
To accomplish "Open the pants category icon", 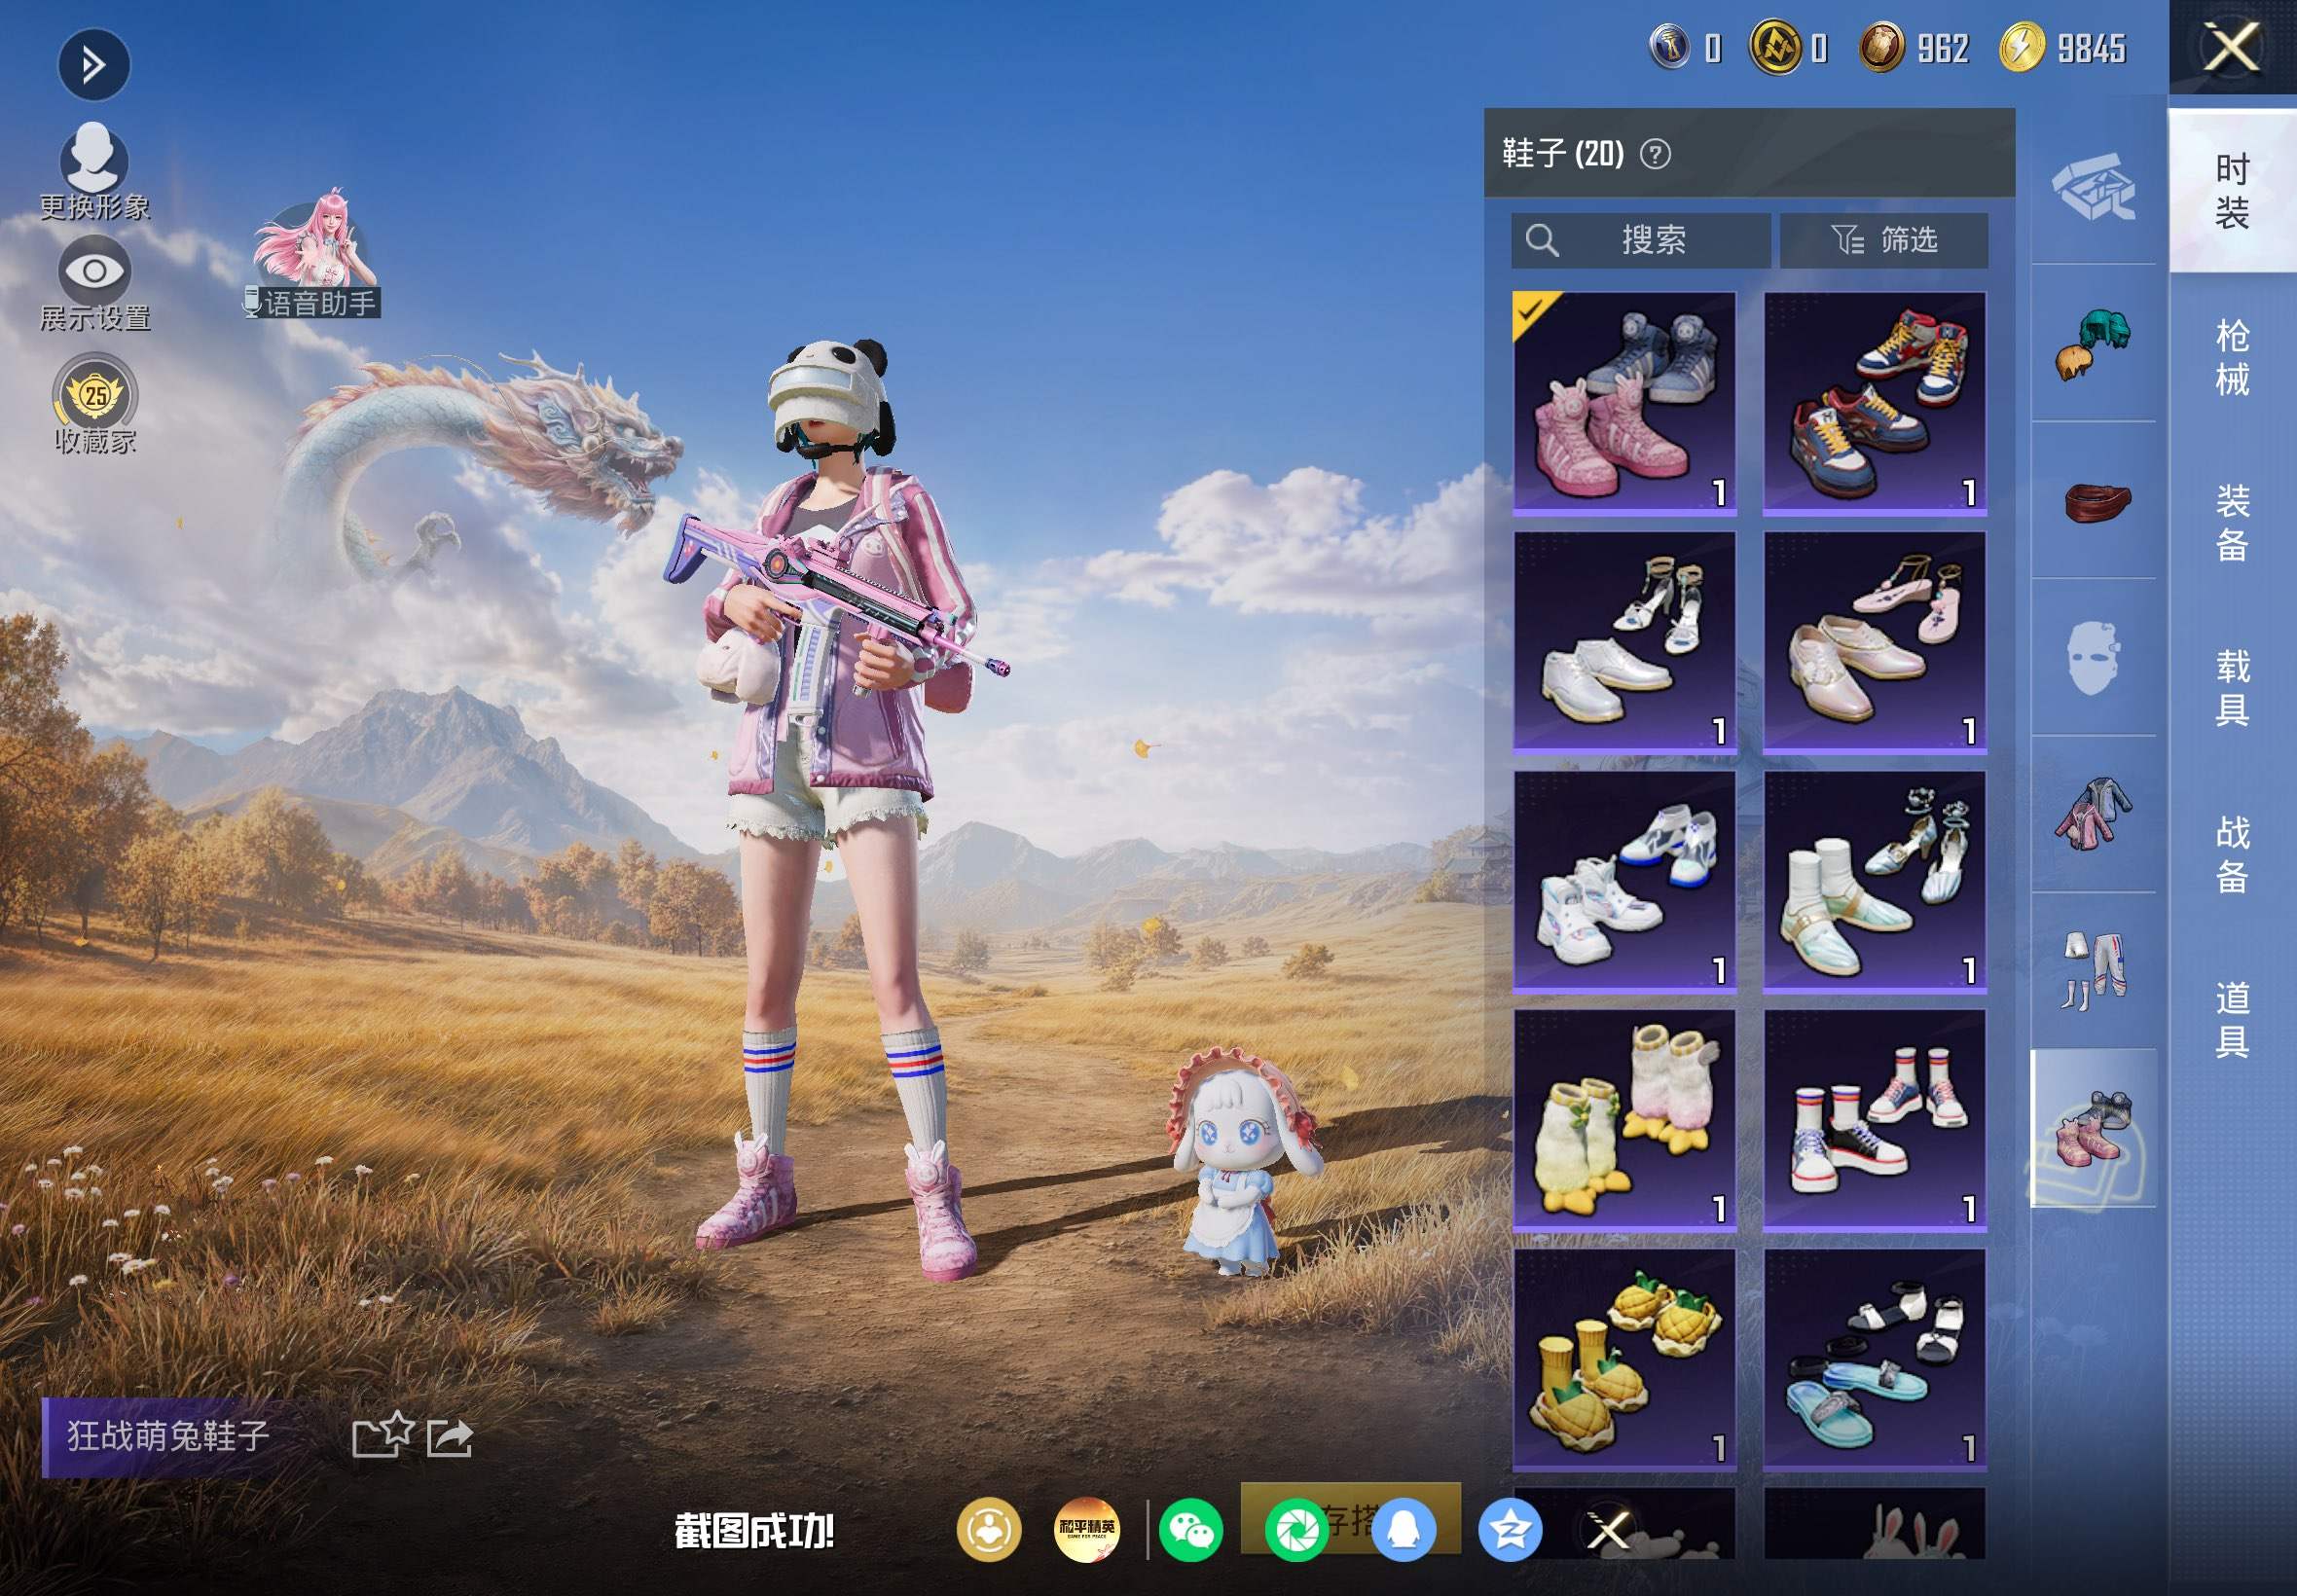I will click(x=2093, y=972).
